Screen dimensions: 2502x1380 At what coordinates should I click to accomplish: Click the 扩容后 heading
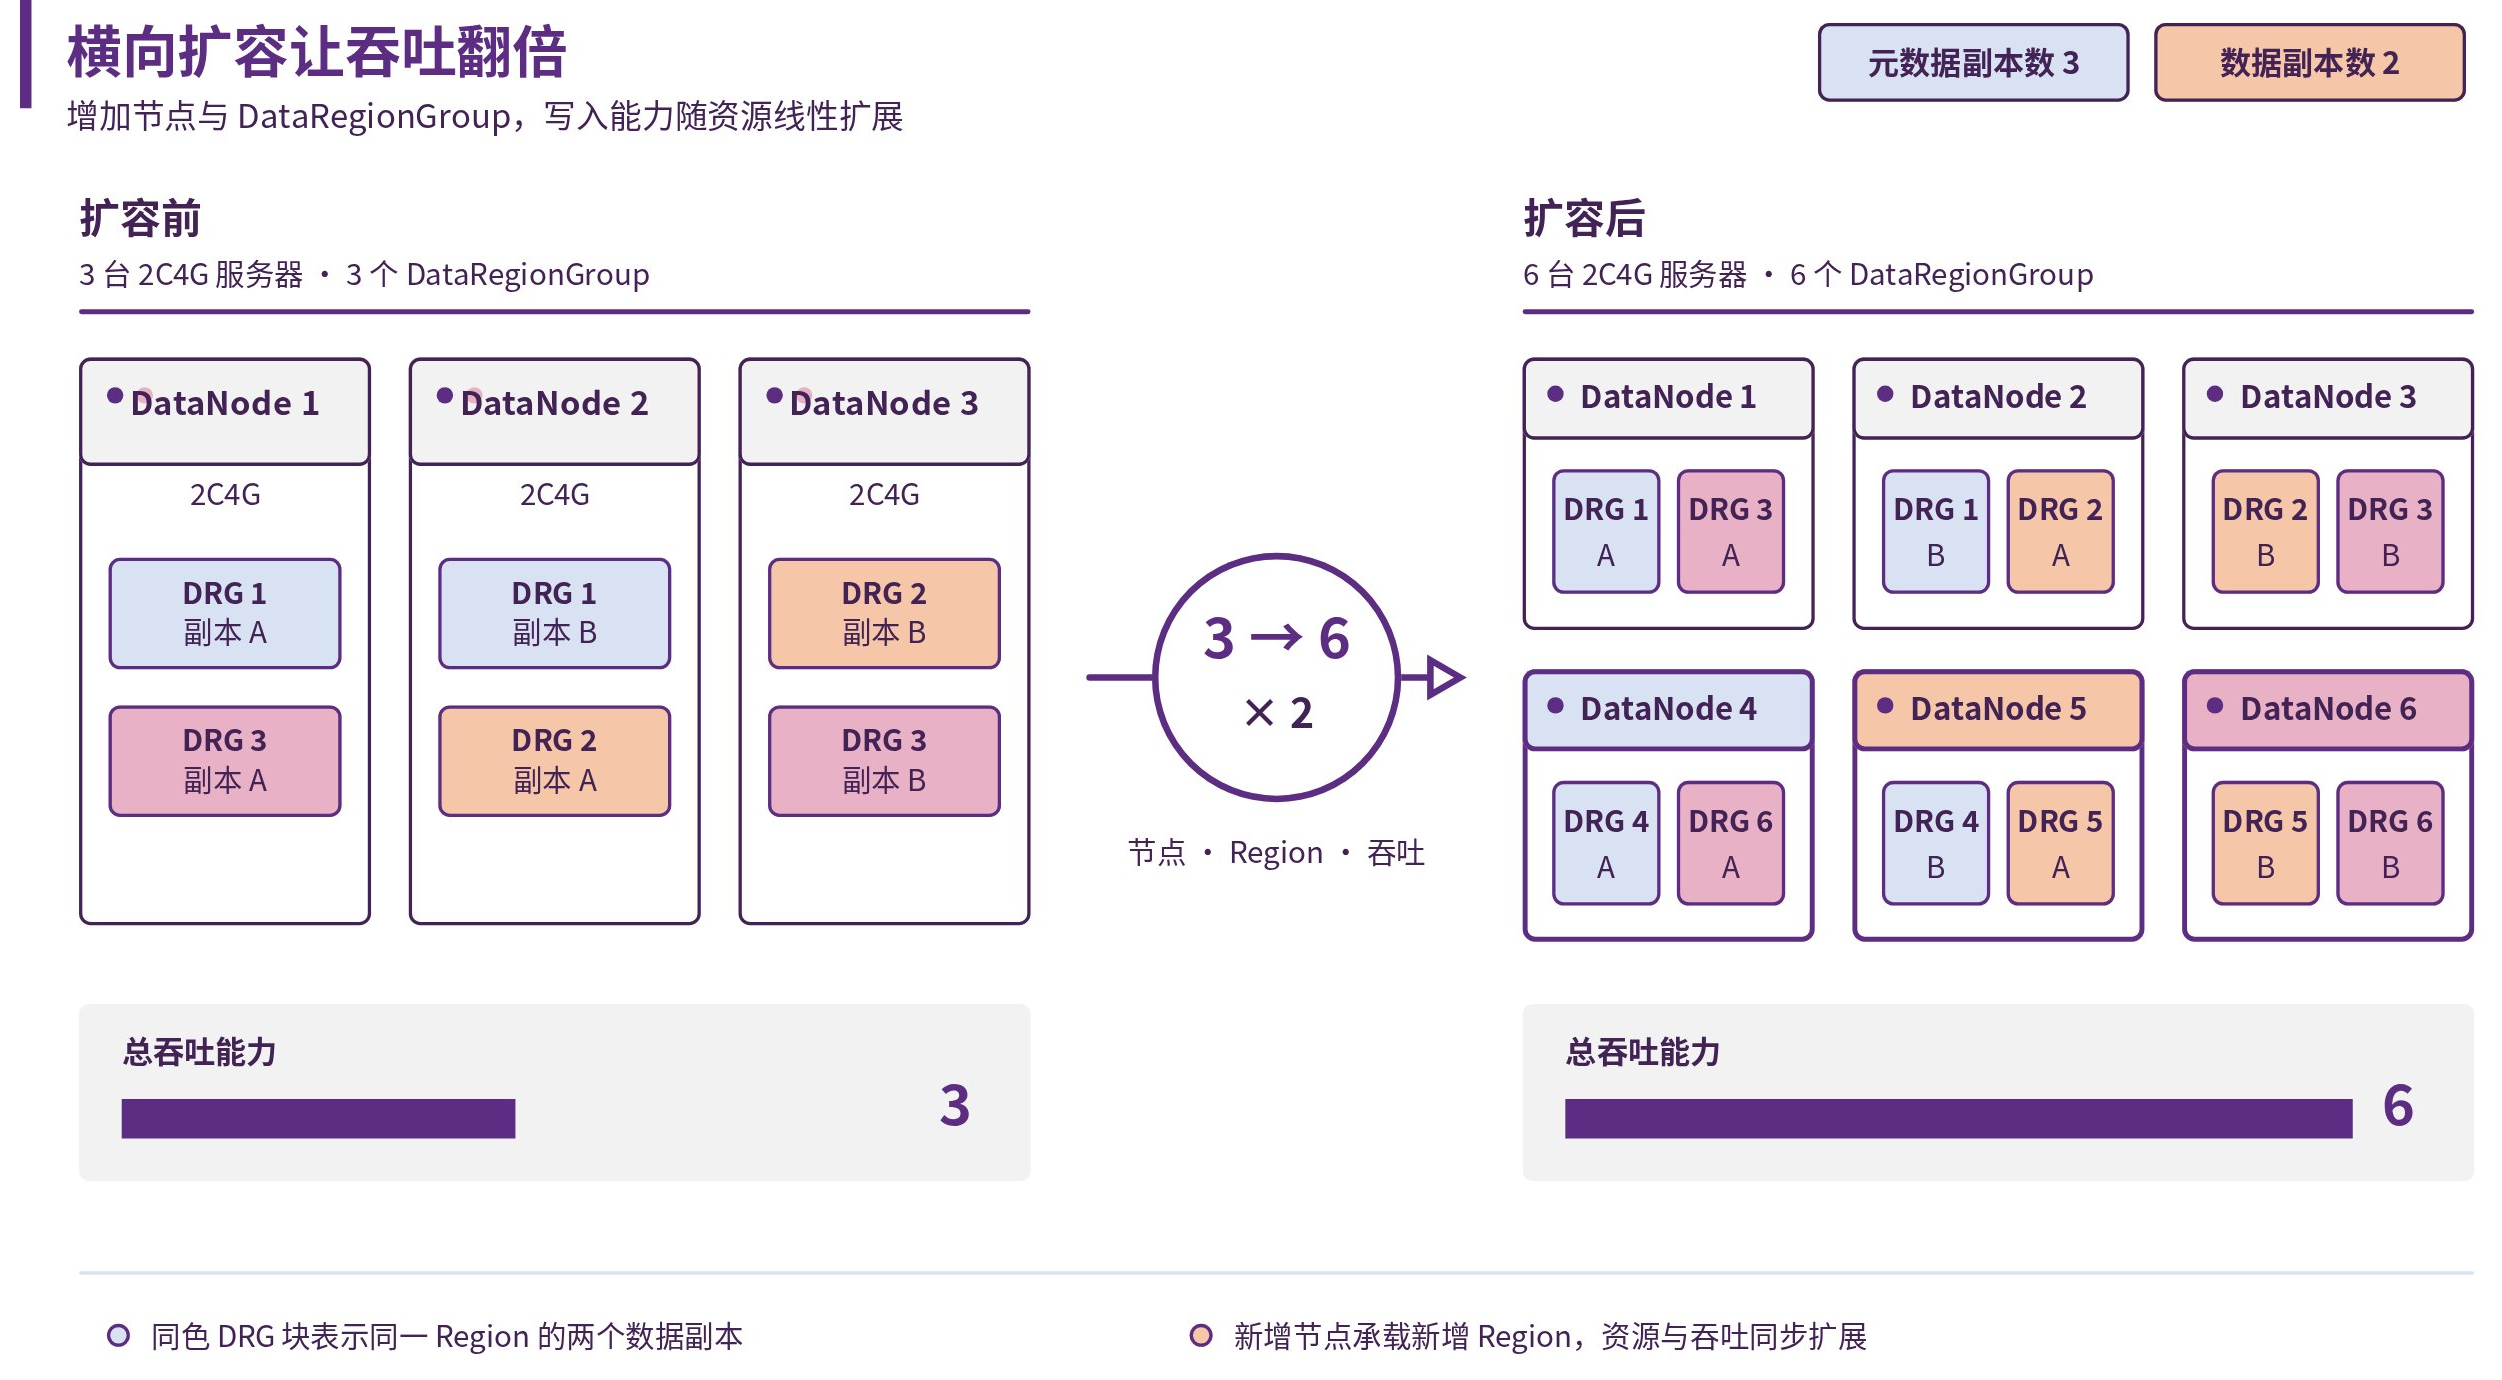1584,218
